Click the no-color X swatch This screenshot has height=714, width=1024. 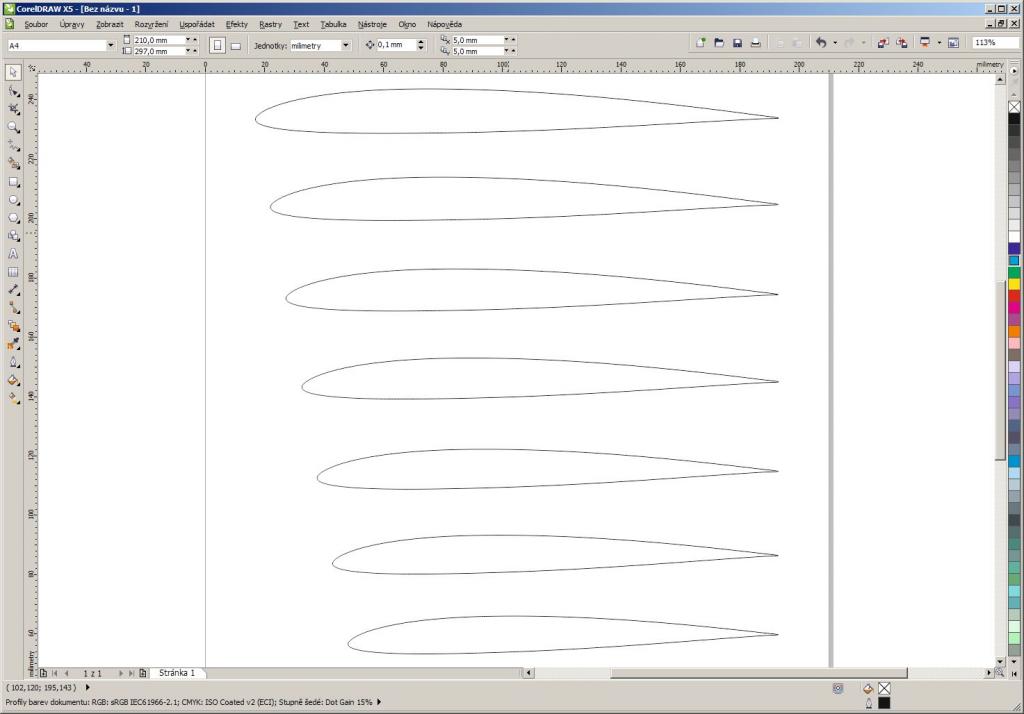[1014, 107]
